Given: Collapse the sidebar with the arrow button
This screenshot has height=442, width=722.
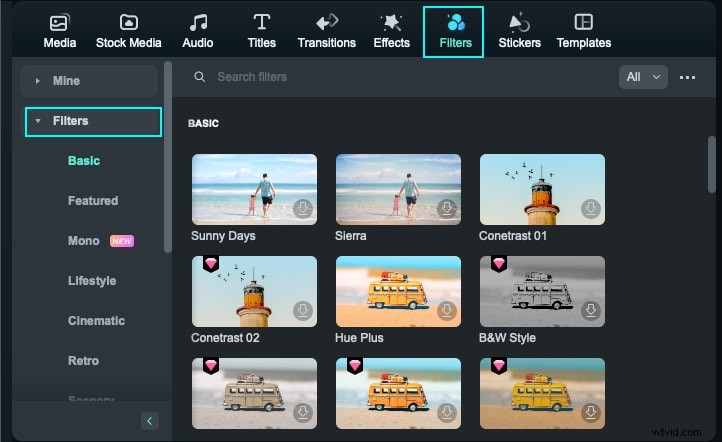Looking at the screenshot, I should tap(149, 421).
